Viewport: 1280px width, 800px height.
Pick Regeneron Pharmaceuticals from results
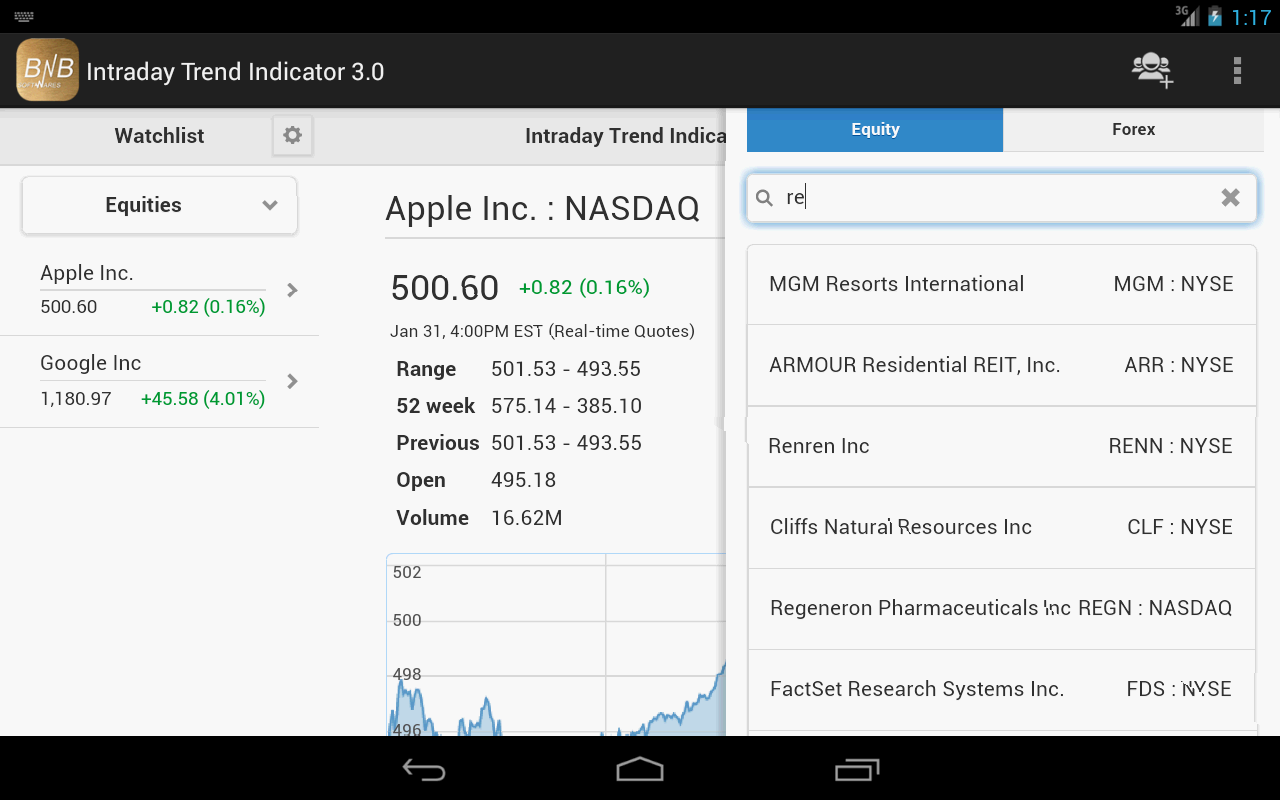pyautogui.click(x=1001, y=608)
